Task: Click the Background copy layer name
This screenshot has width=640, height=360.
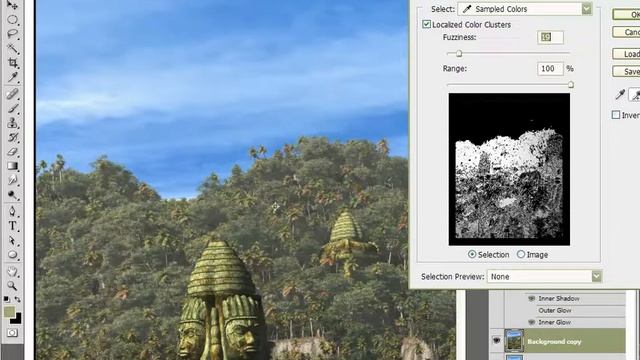Action: click(554, 342)
